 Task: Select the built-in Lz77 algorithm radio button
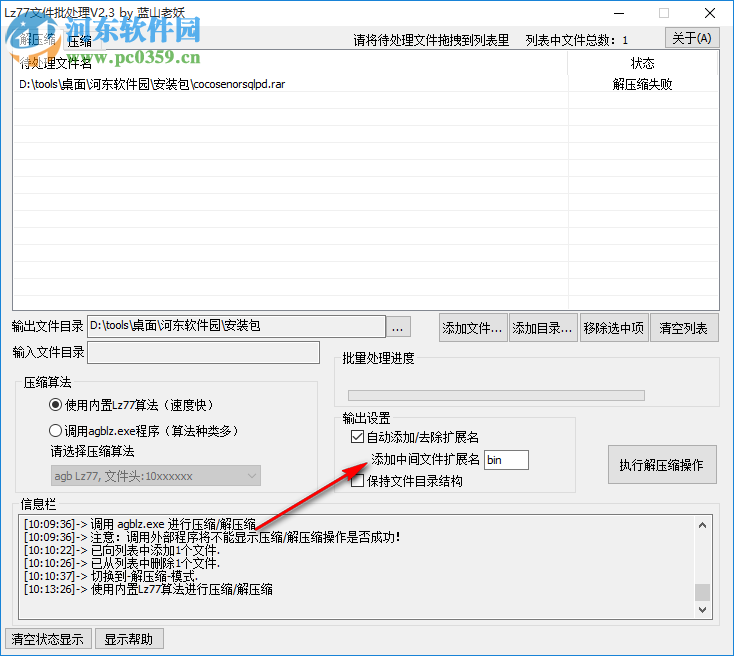pyautogui.click(x=55, y=405)
